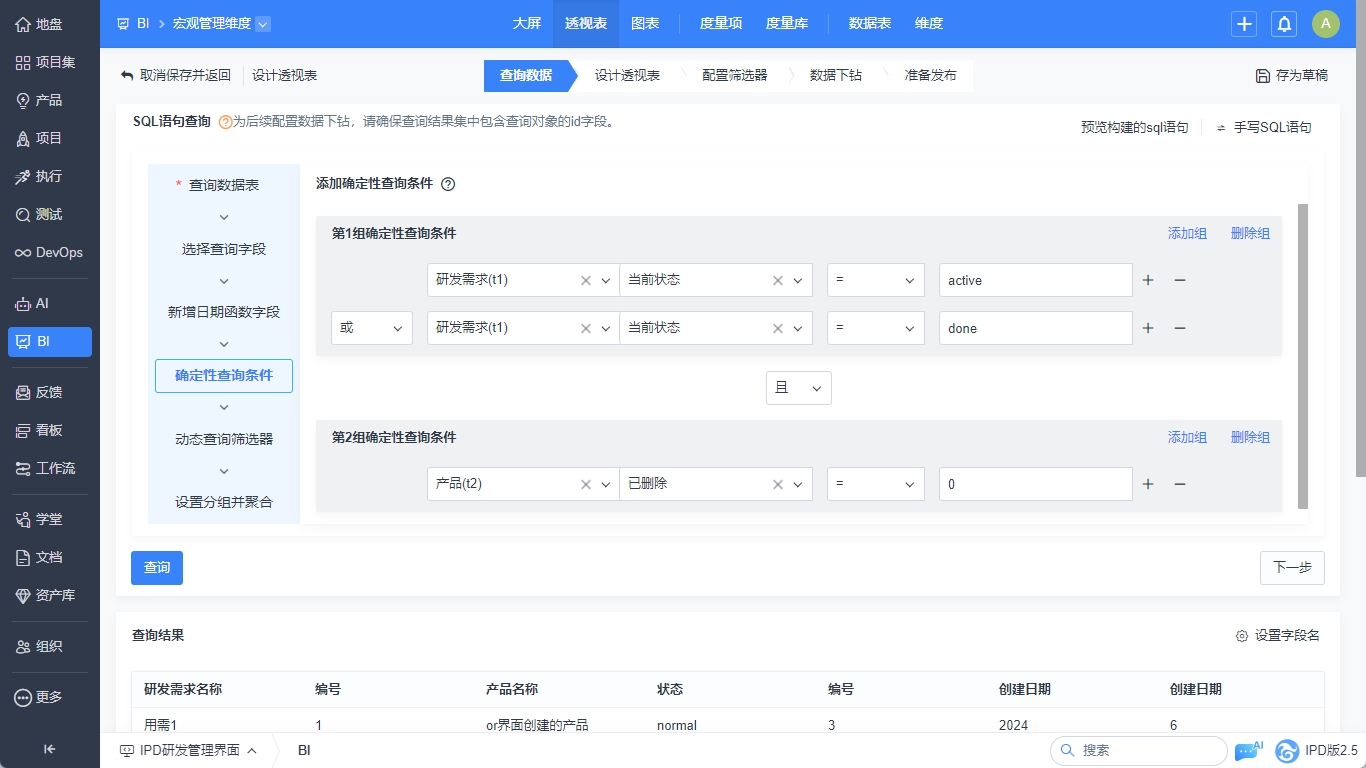The height and width of the screenshot is (768, 1366).
Task: Remove the 'active' condition row
Action: [1180, 280]
